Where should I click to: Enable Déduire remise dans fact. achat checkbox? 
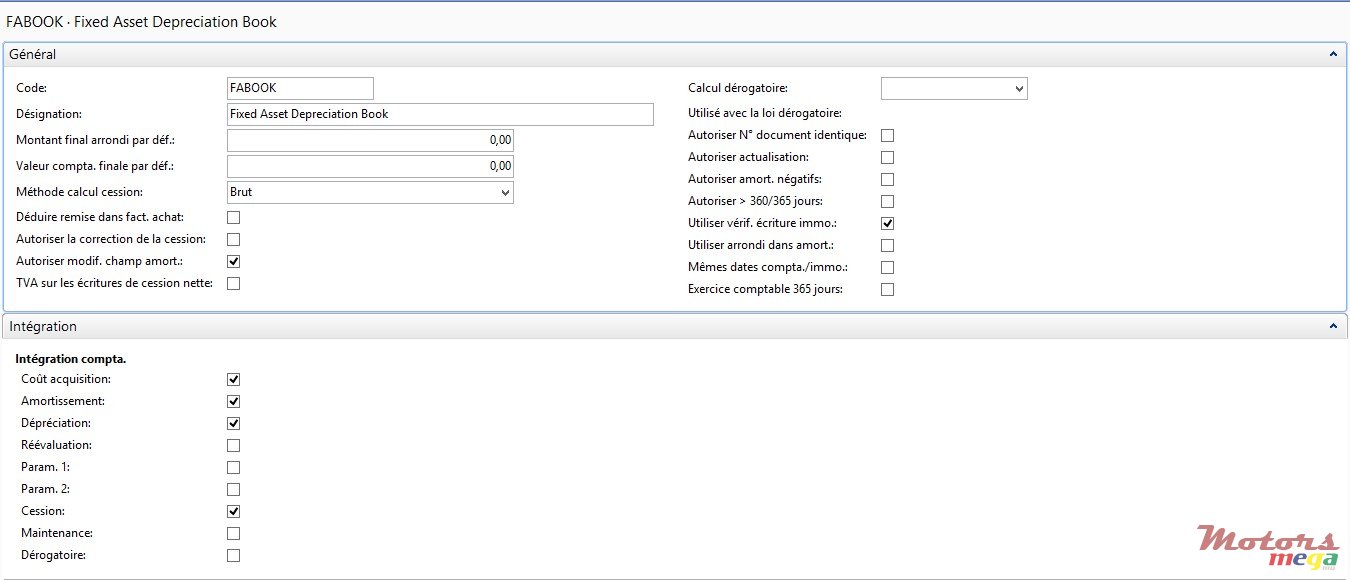[234, 217]
